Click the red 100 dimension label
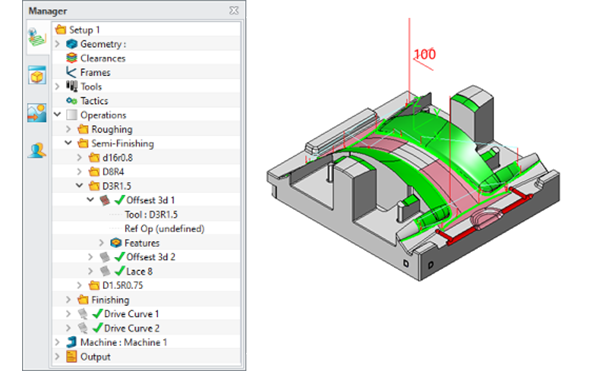 (425, 54)
